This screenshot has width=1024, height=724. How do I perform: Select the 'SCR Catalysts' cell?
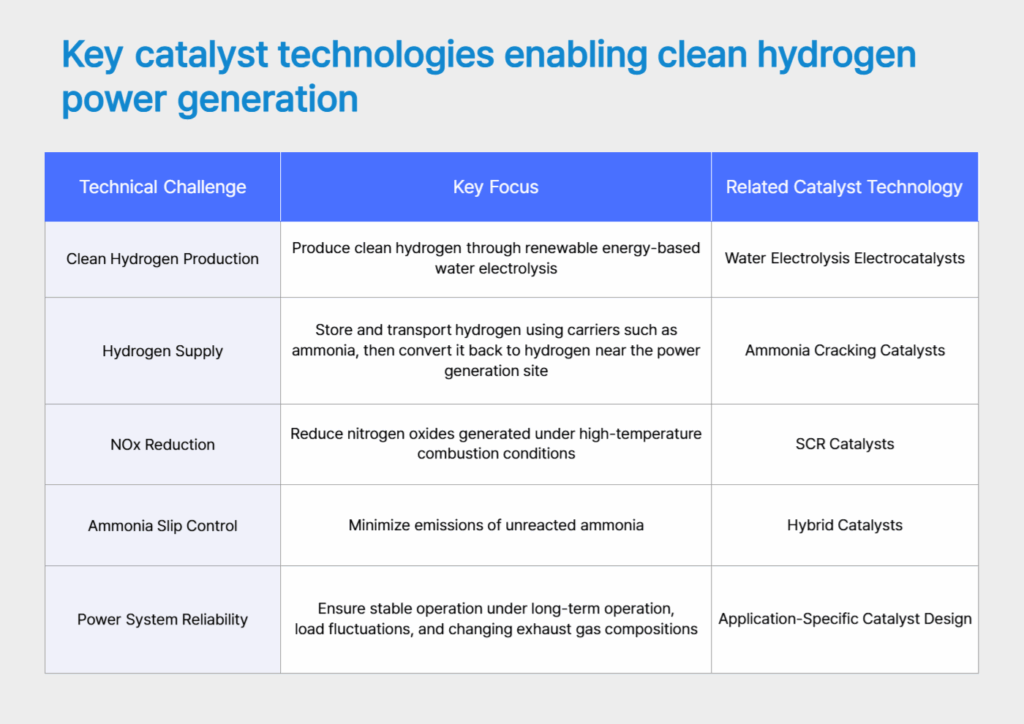[x=844, y=445]
